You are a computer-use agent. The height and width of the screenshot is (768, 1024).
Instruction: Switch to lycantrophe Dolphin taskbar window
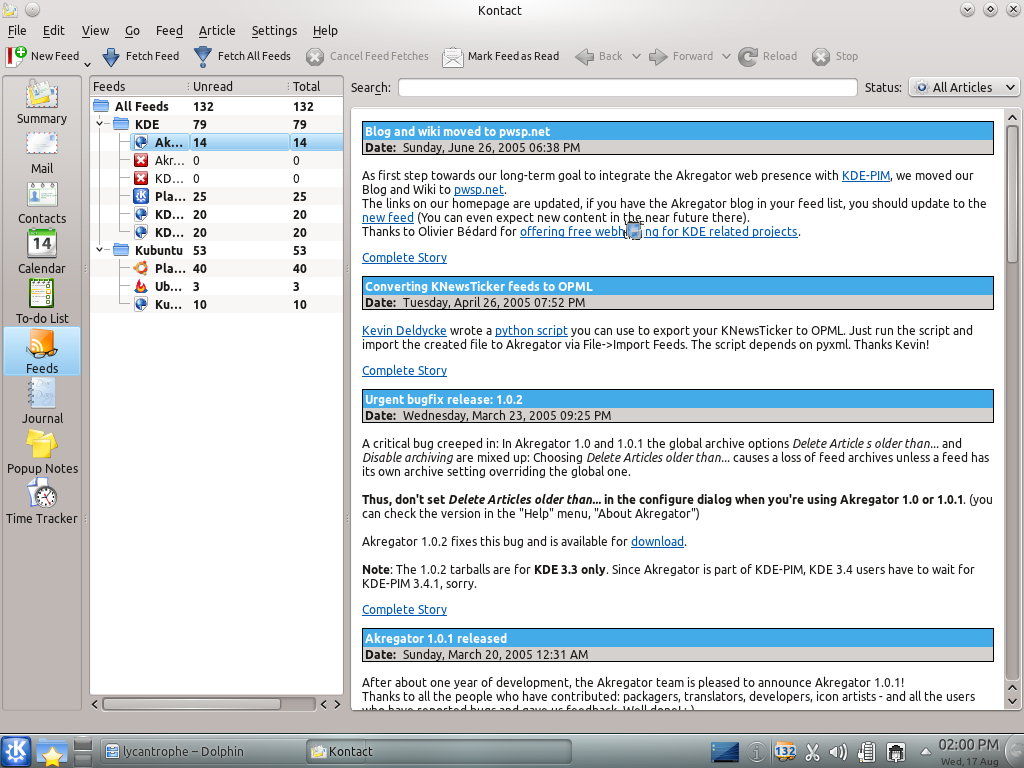202,752
